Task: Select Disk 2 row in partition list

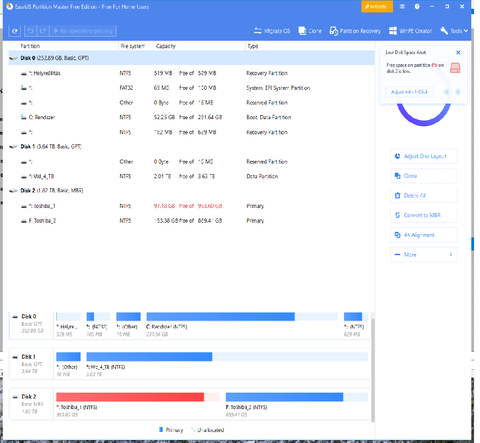Action: tap(192, 191)
